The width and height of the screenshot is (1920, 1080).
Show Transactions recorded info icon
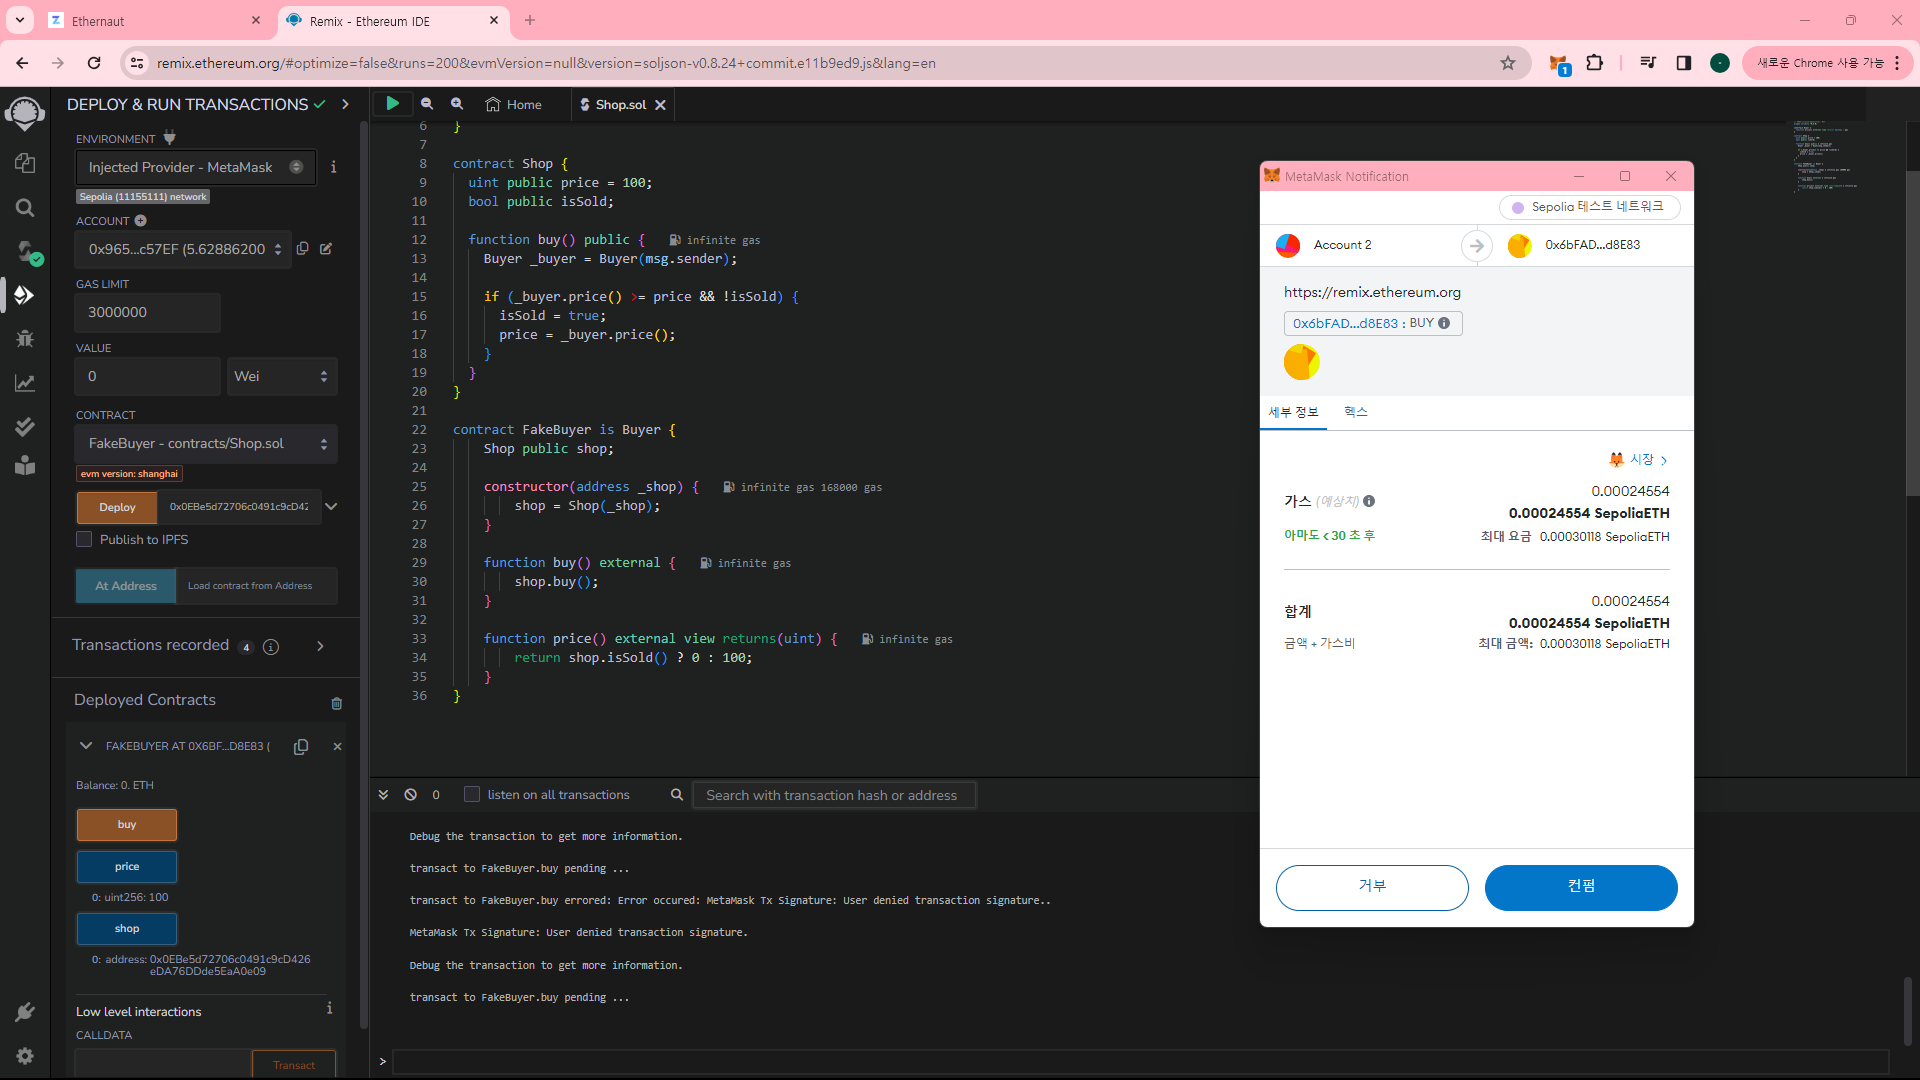pos(271,647)
